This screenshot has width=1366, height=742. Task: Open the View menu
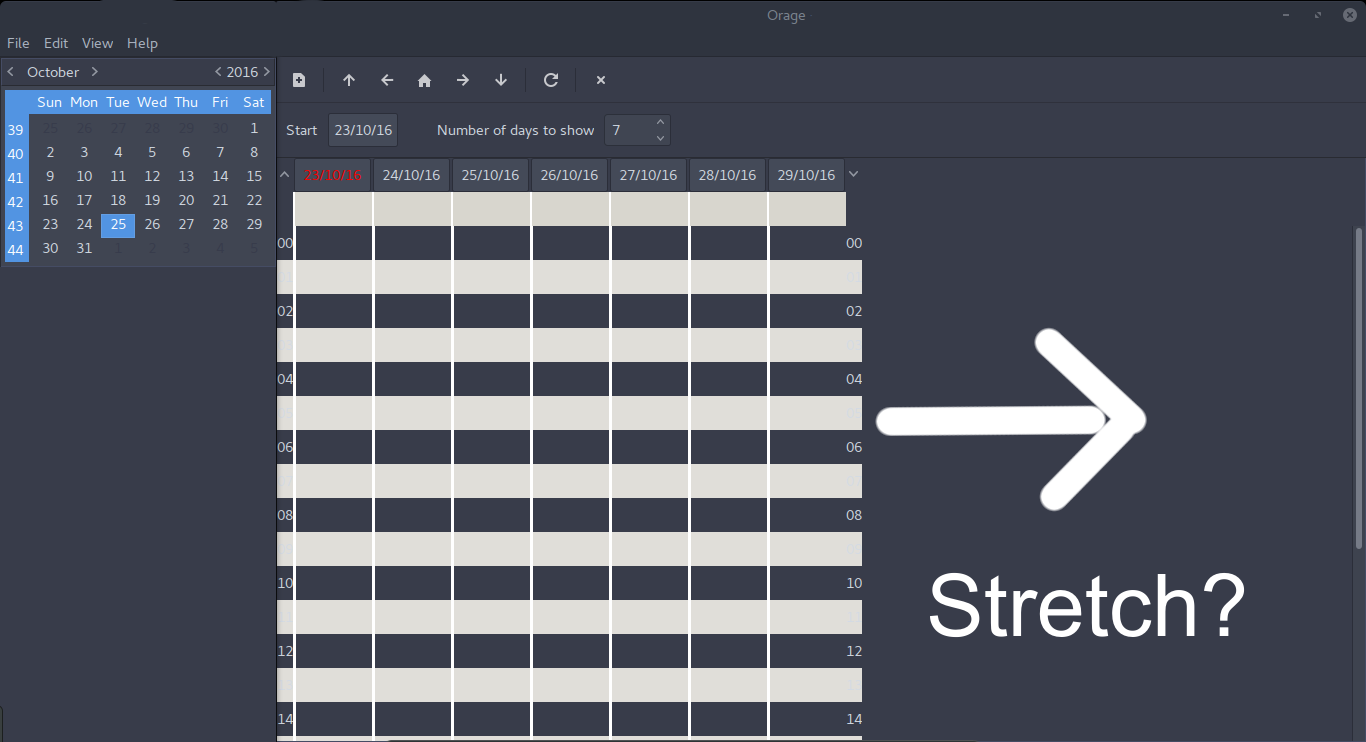pos(97,43)
